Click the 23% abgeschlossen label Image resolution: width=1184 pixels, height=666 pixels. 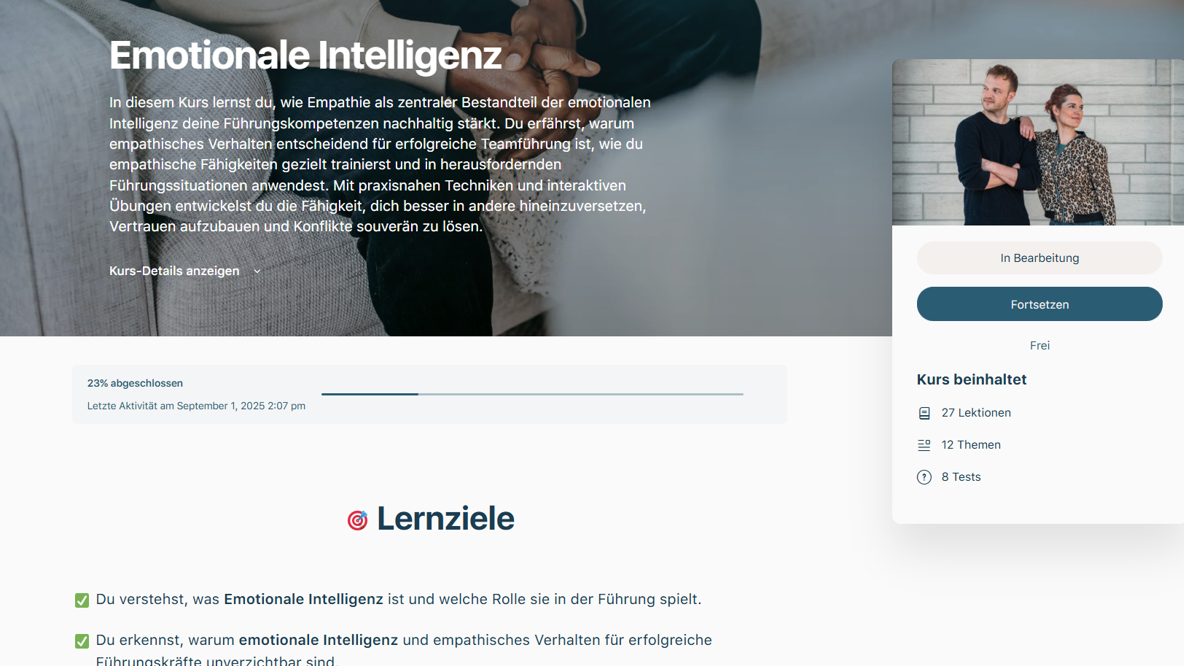(x=135, y=384)
